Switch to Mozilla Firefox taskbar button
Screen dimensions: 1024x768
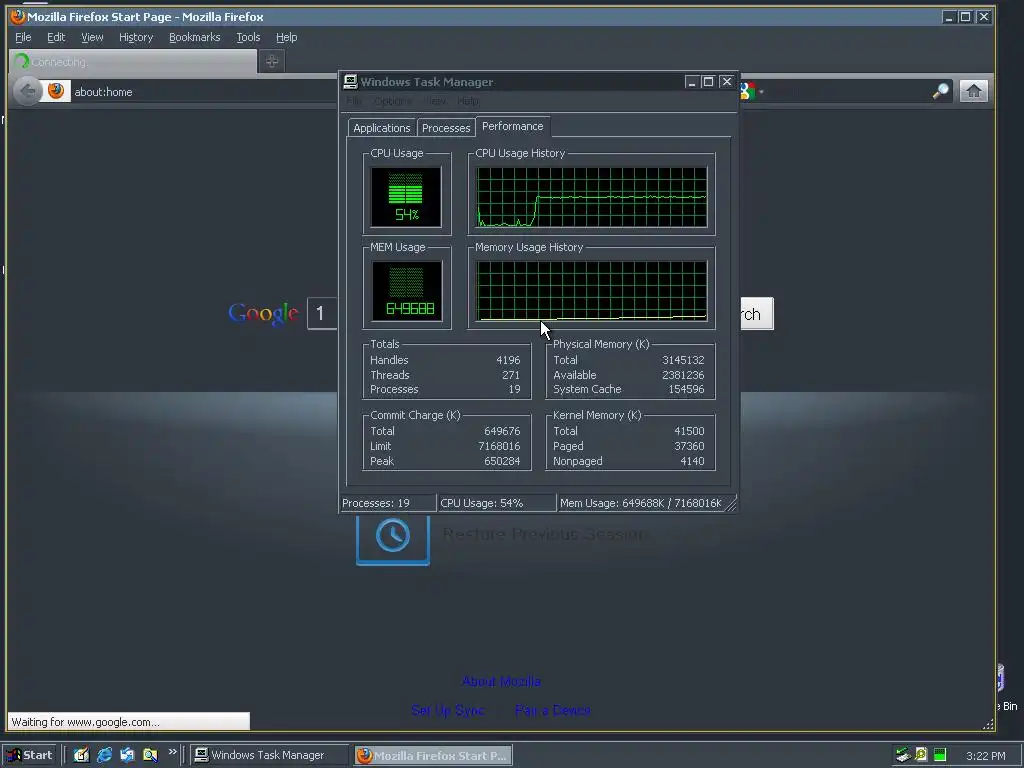coord(434,755)
